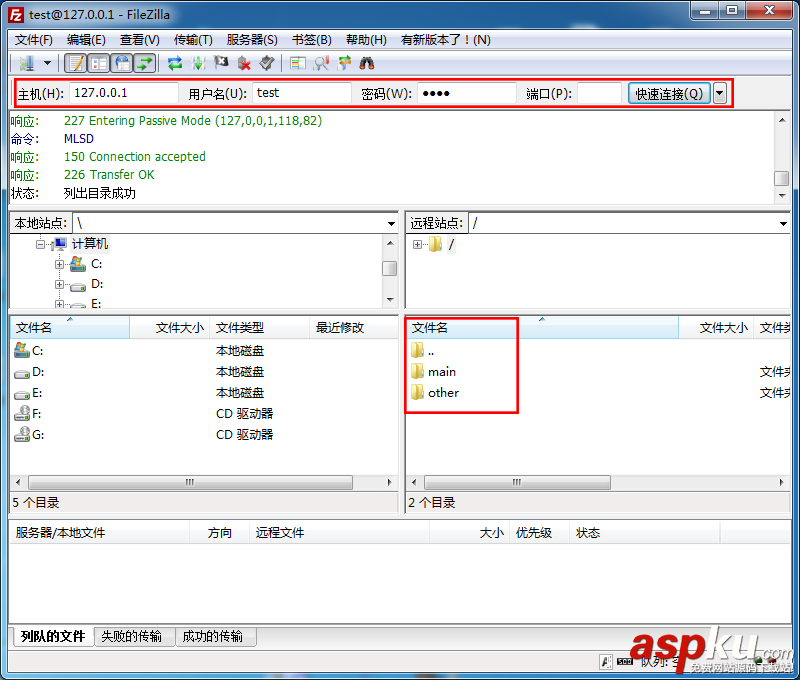This screenshot has height=680, width=800.
Task: Open the local site path dropdown
Action: (393, 222)
